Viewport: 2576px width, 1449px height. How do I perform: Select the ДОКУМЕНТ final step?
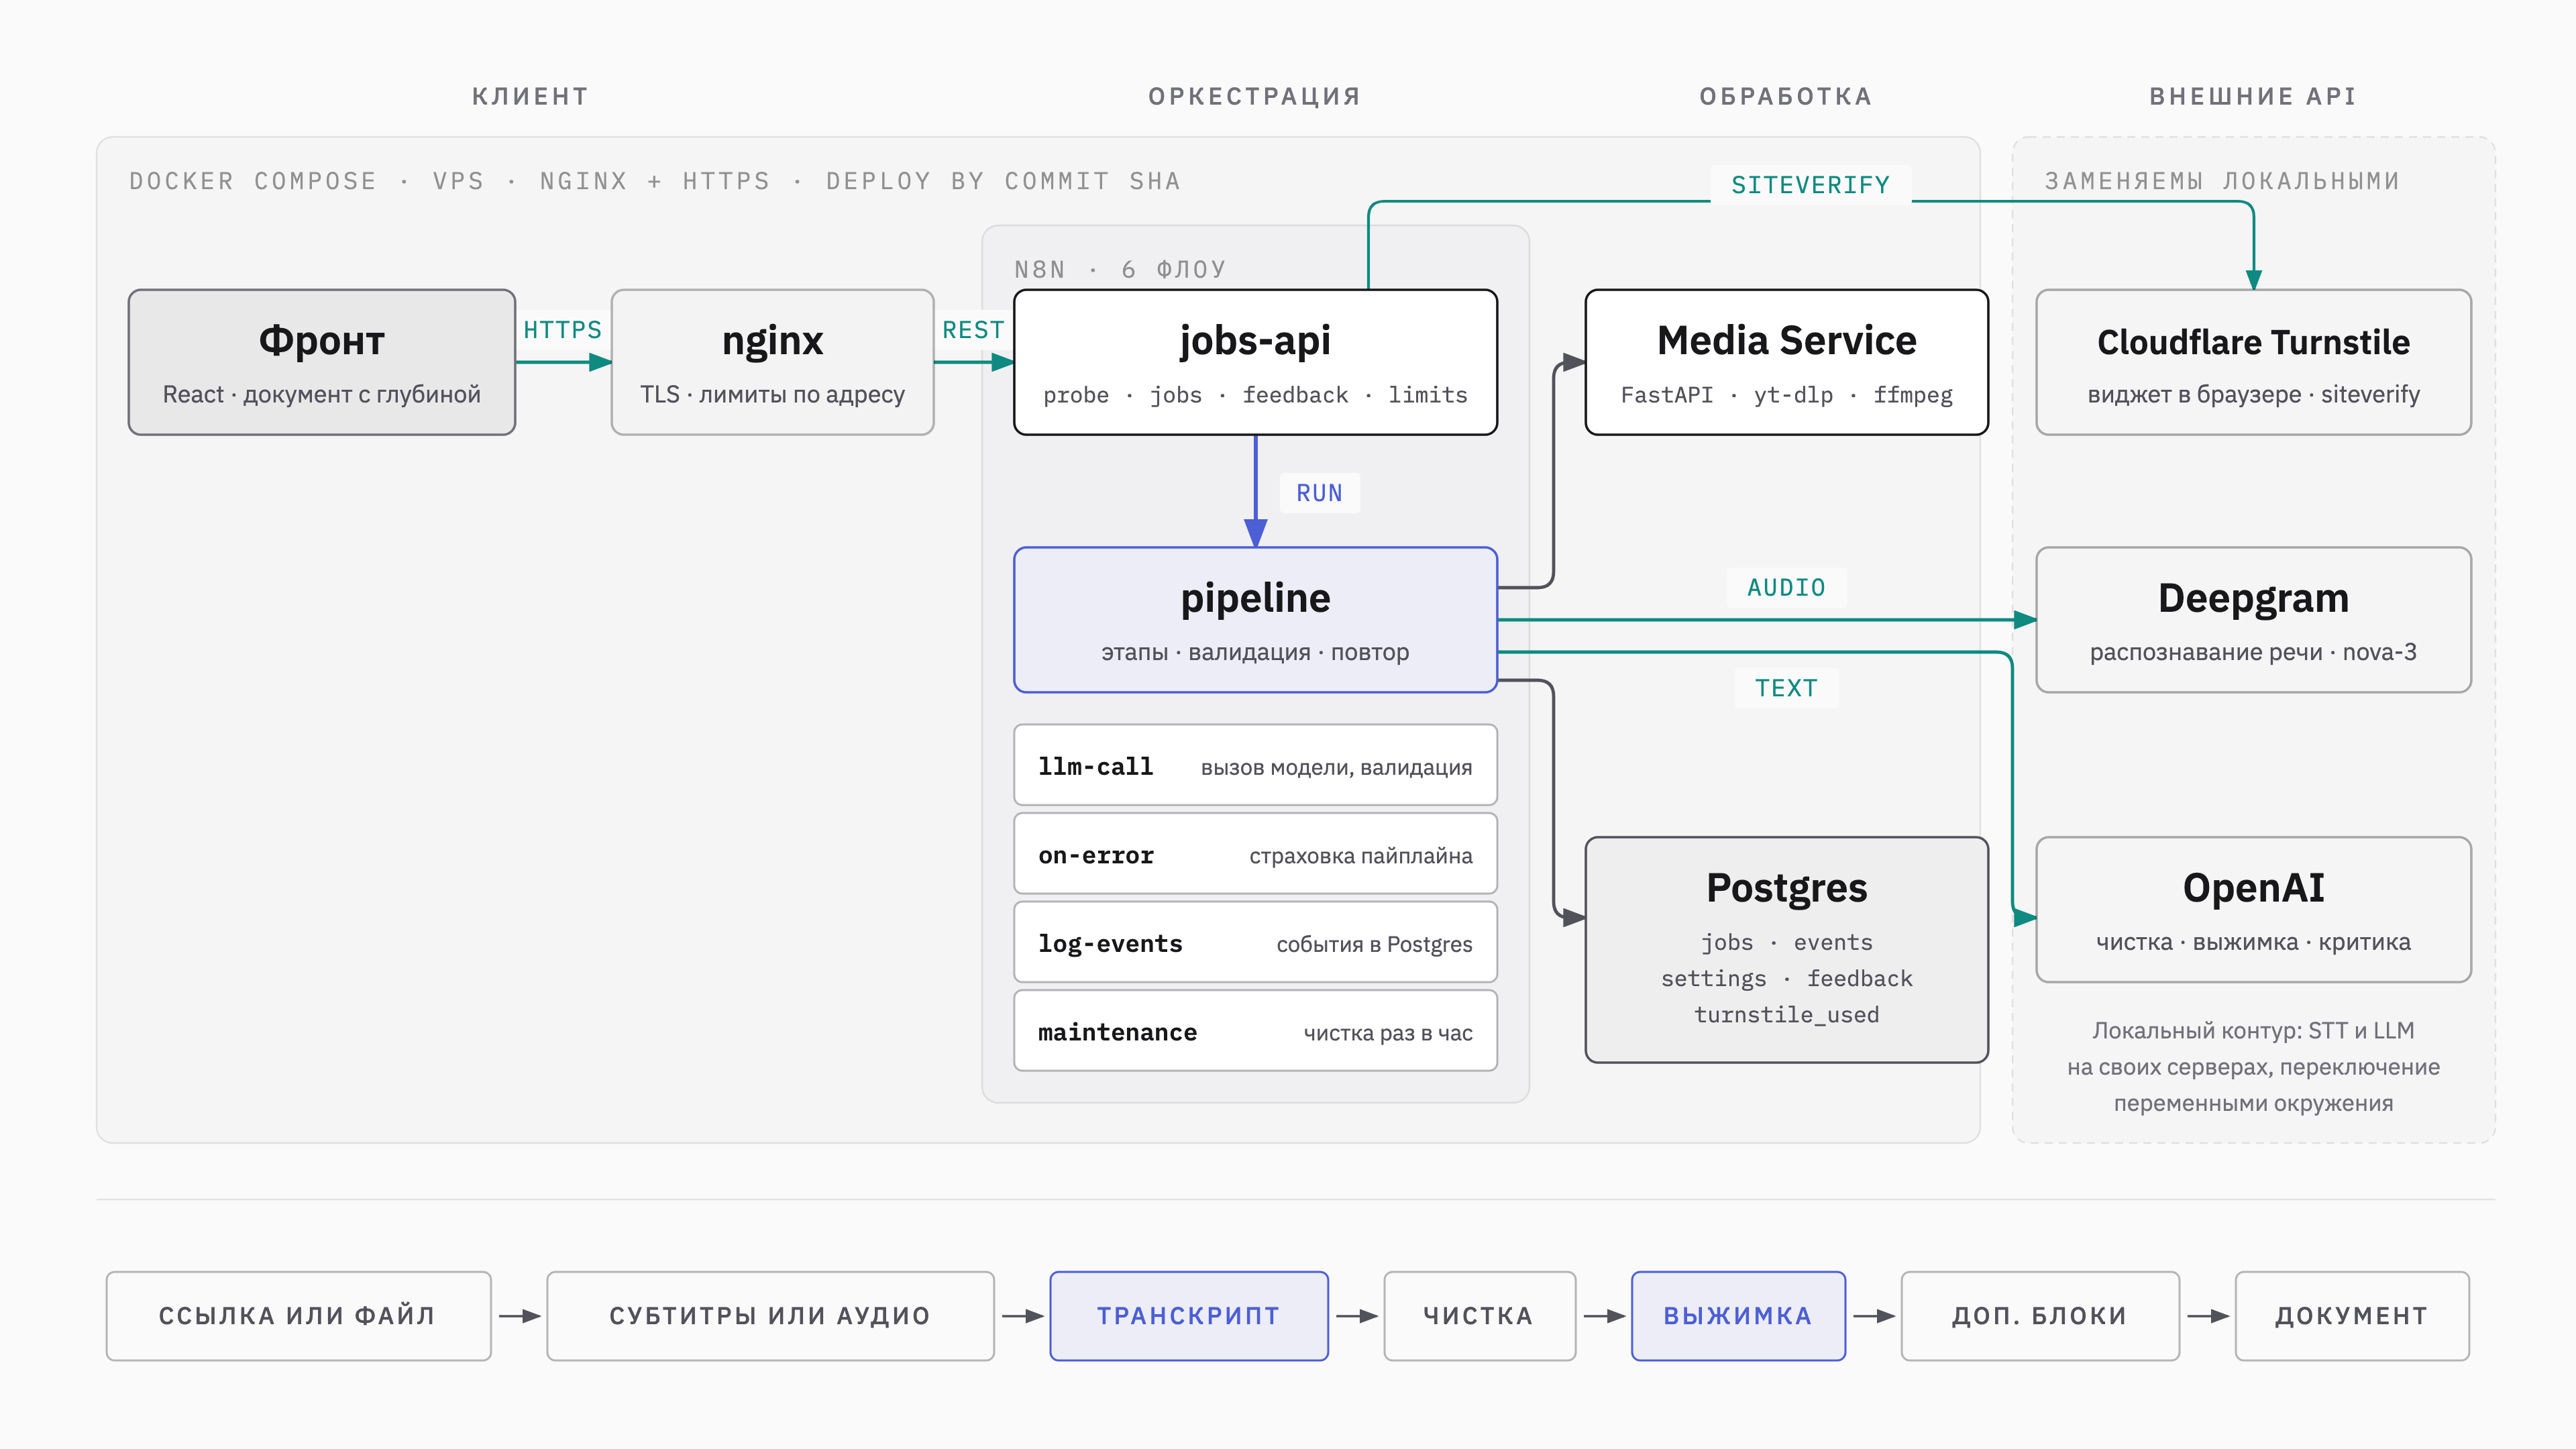[2352, 1316]
